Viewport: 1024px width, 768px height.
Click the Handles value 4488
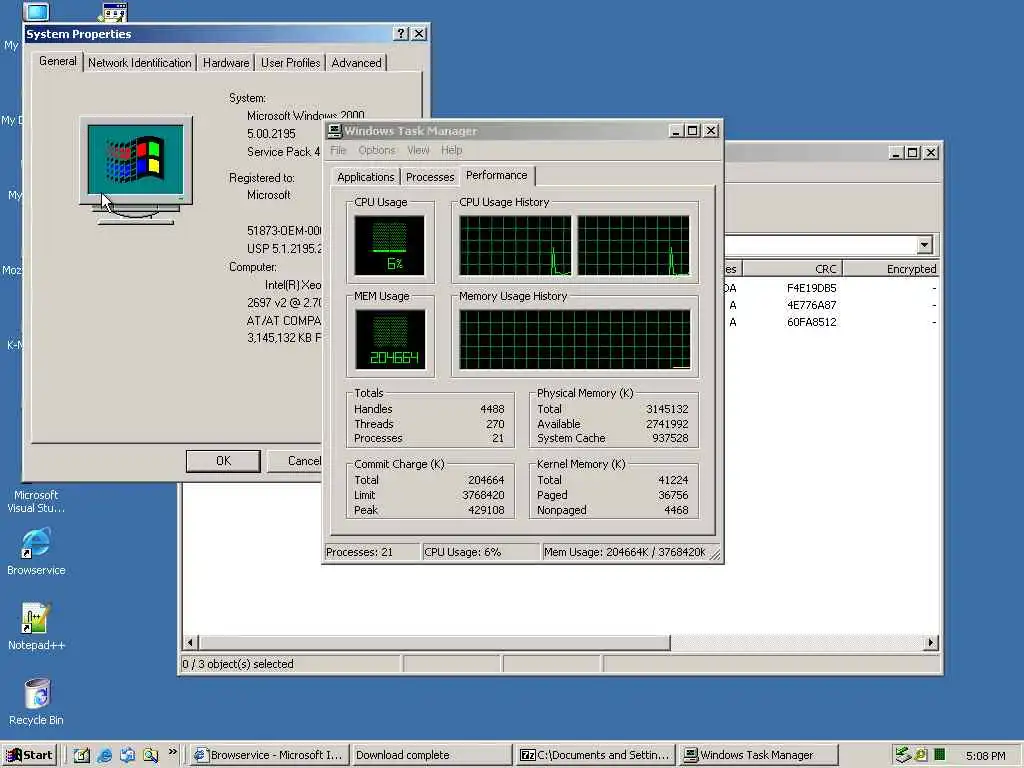coord(492,409)
